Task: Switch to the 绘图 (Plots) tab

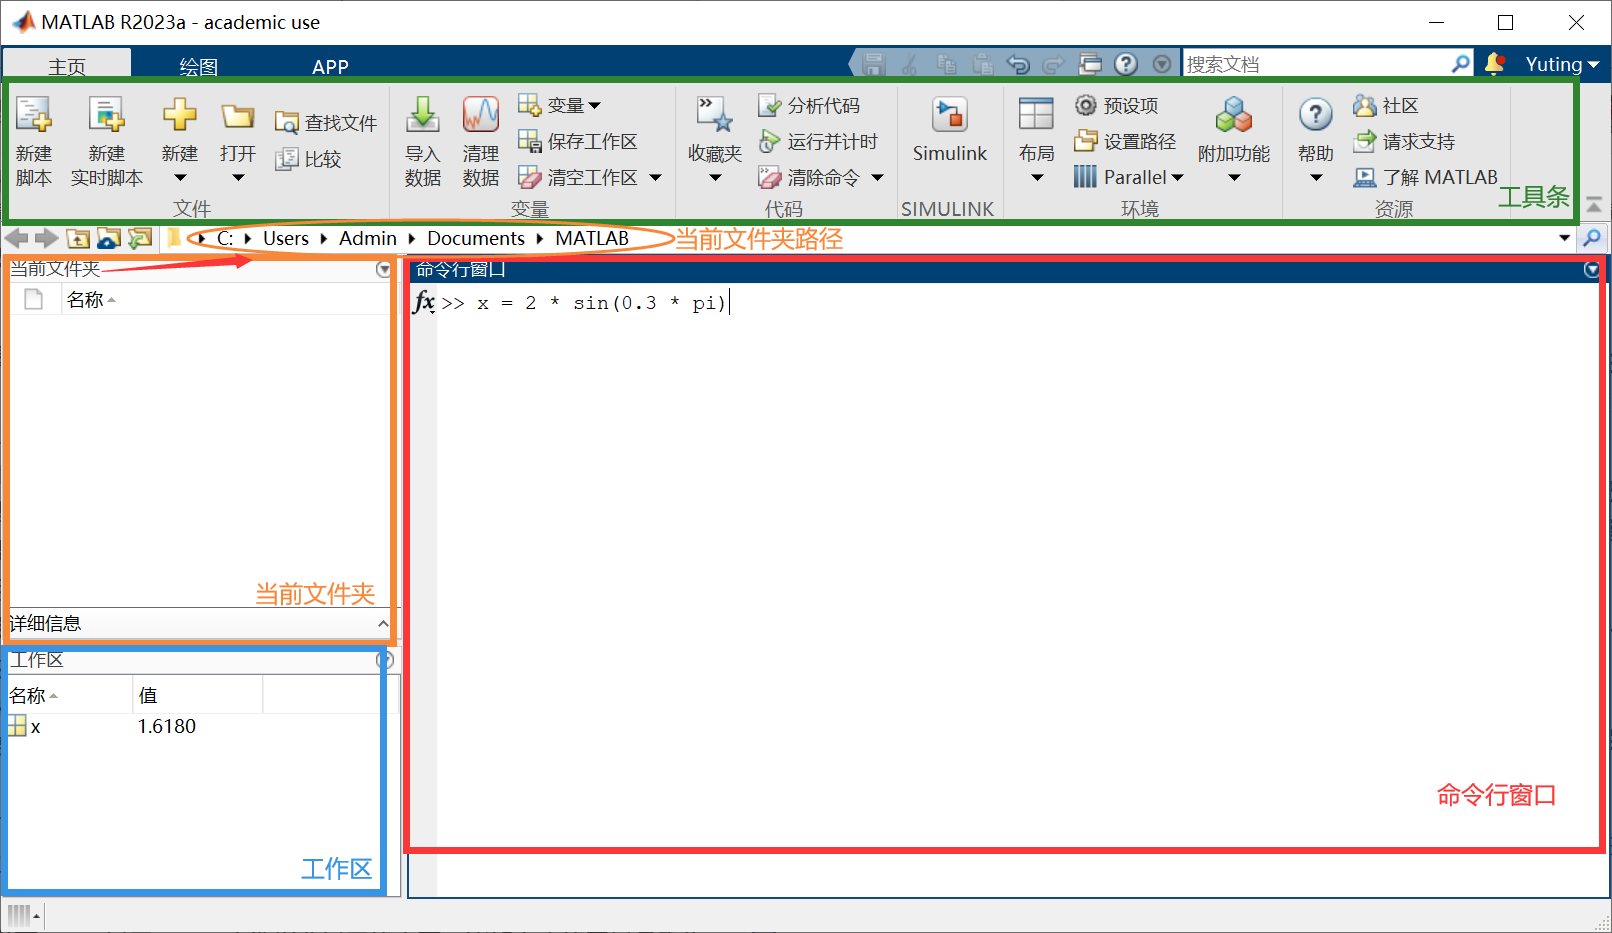Action: tap(198, 66)
